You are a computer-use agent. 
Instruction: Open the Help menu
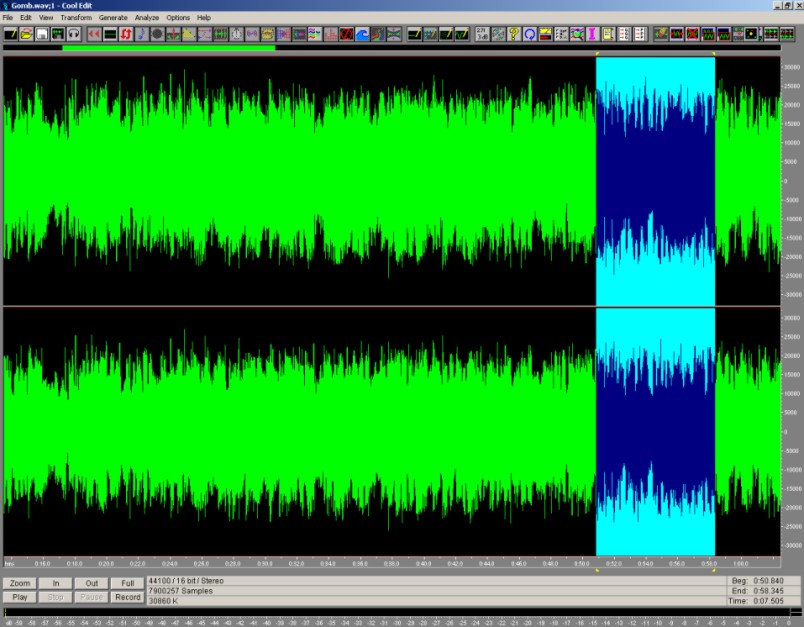(x=204, y=17)
